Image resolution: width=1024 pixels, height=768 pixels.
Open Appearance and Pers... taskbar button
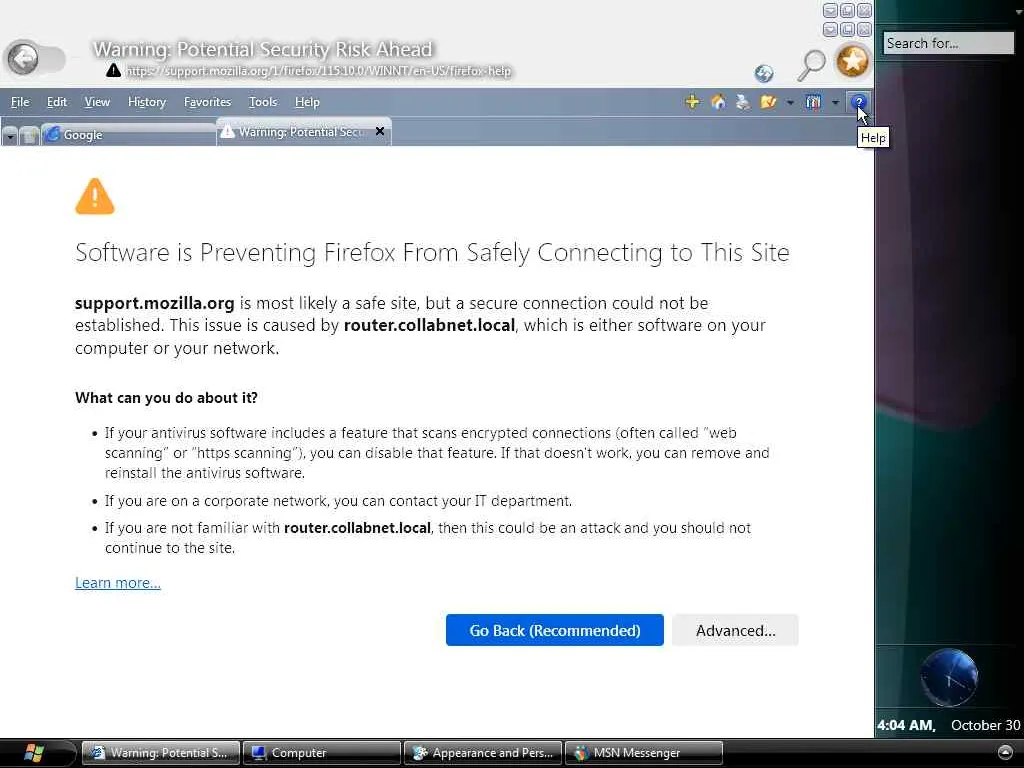(483, 752)
